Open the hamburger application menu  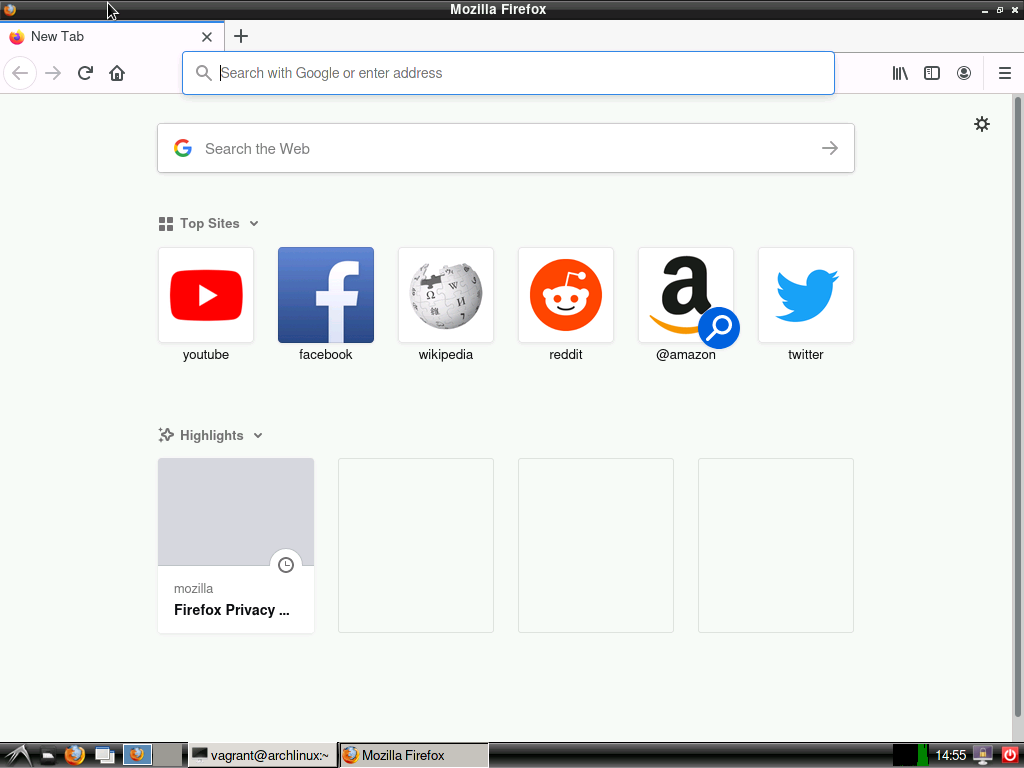point(1005,73)
